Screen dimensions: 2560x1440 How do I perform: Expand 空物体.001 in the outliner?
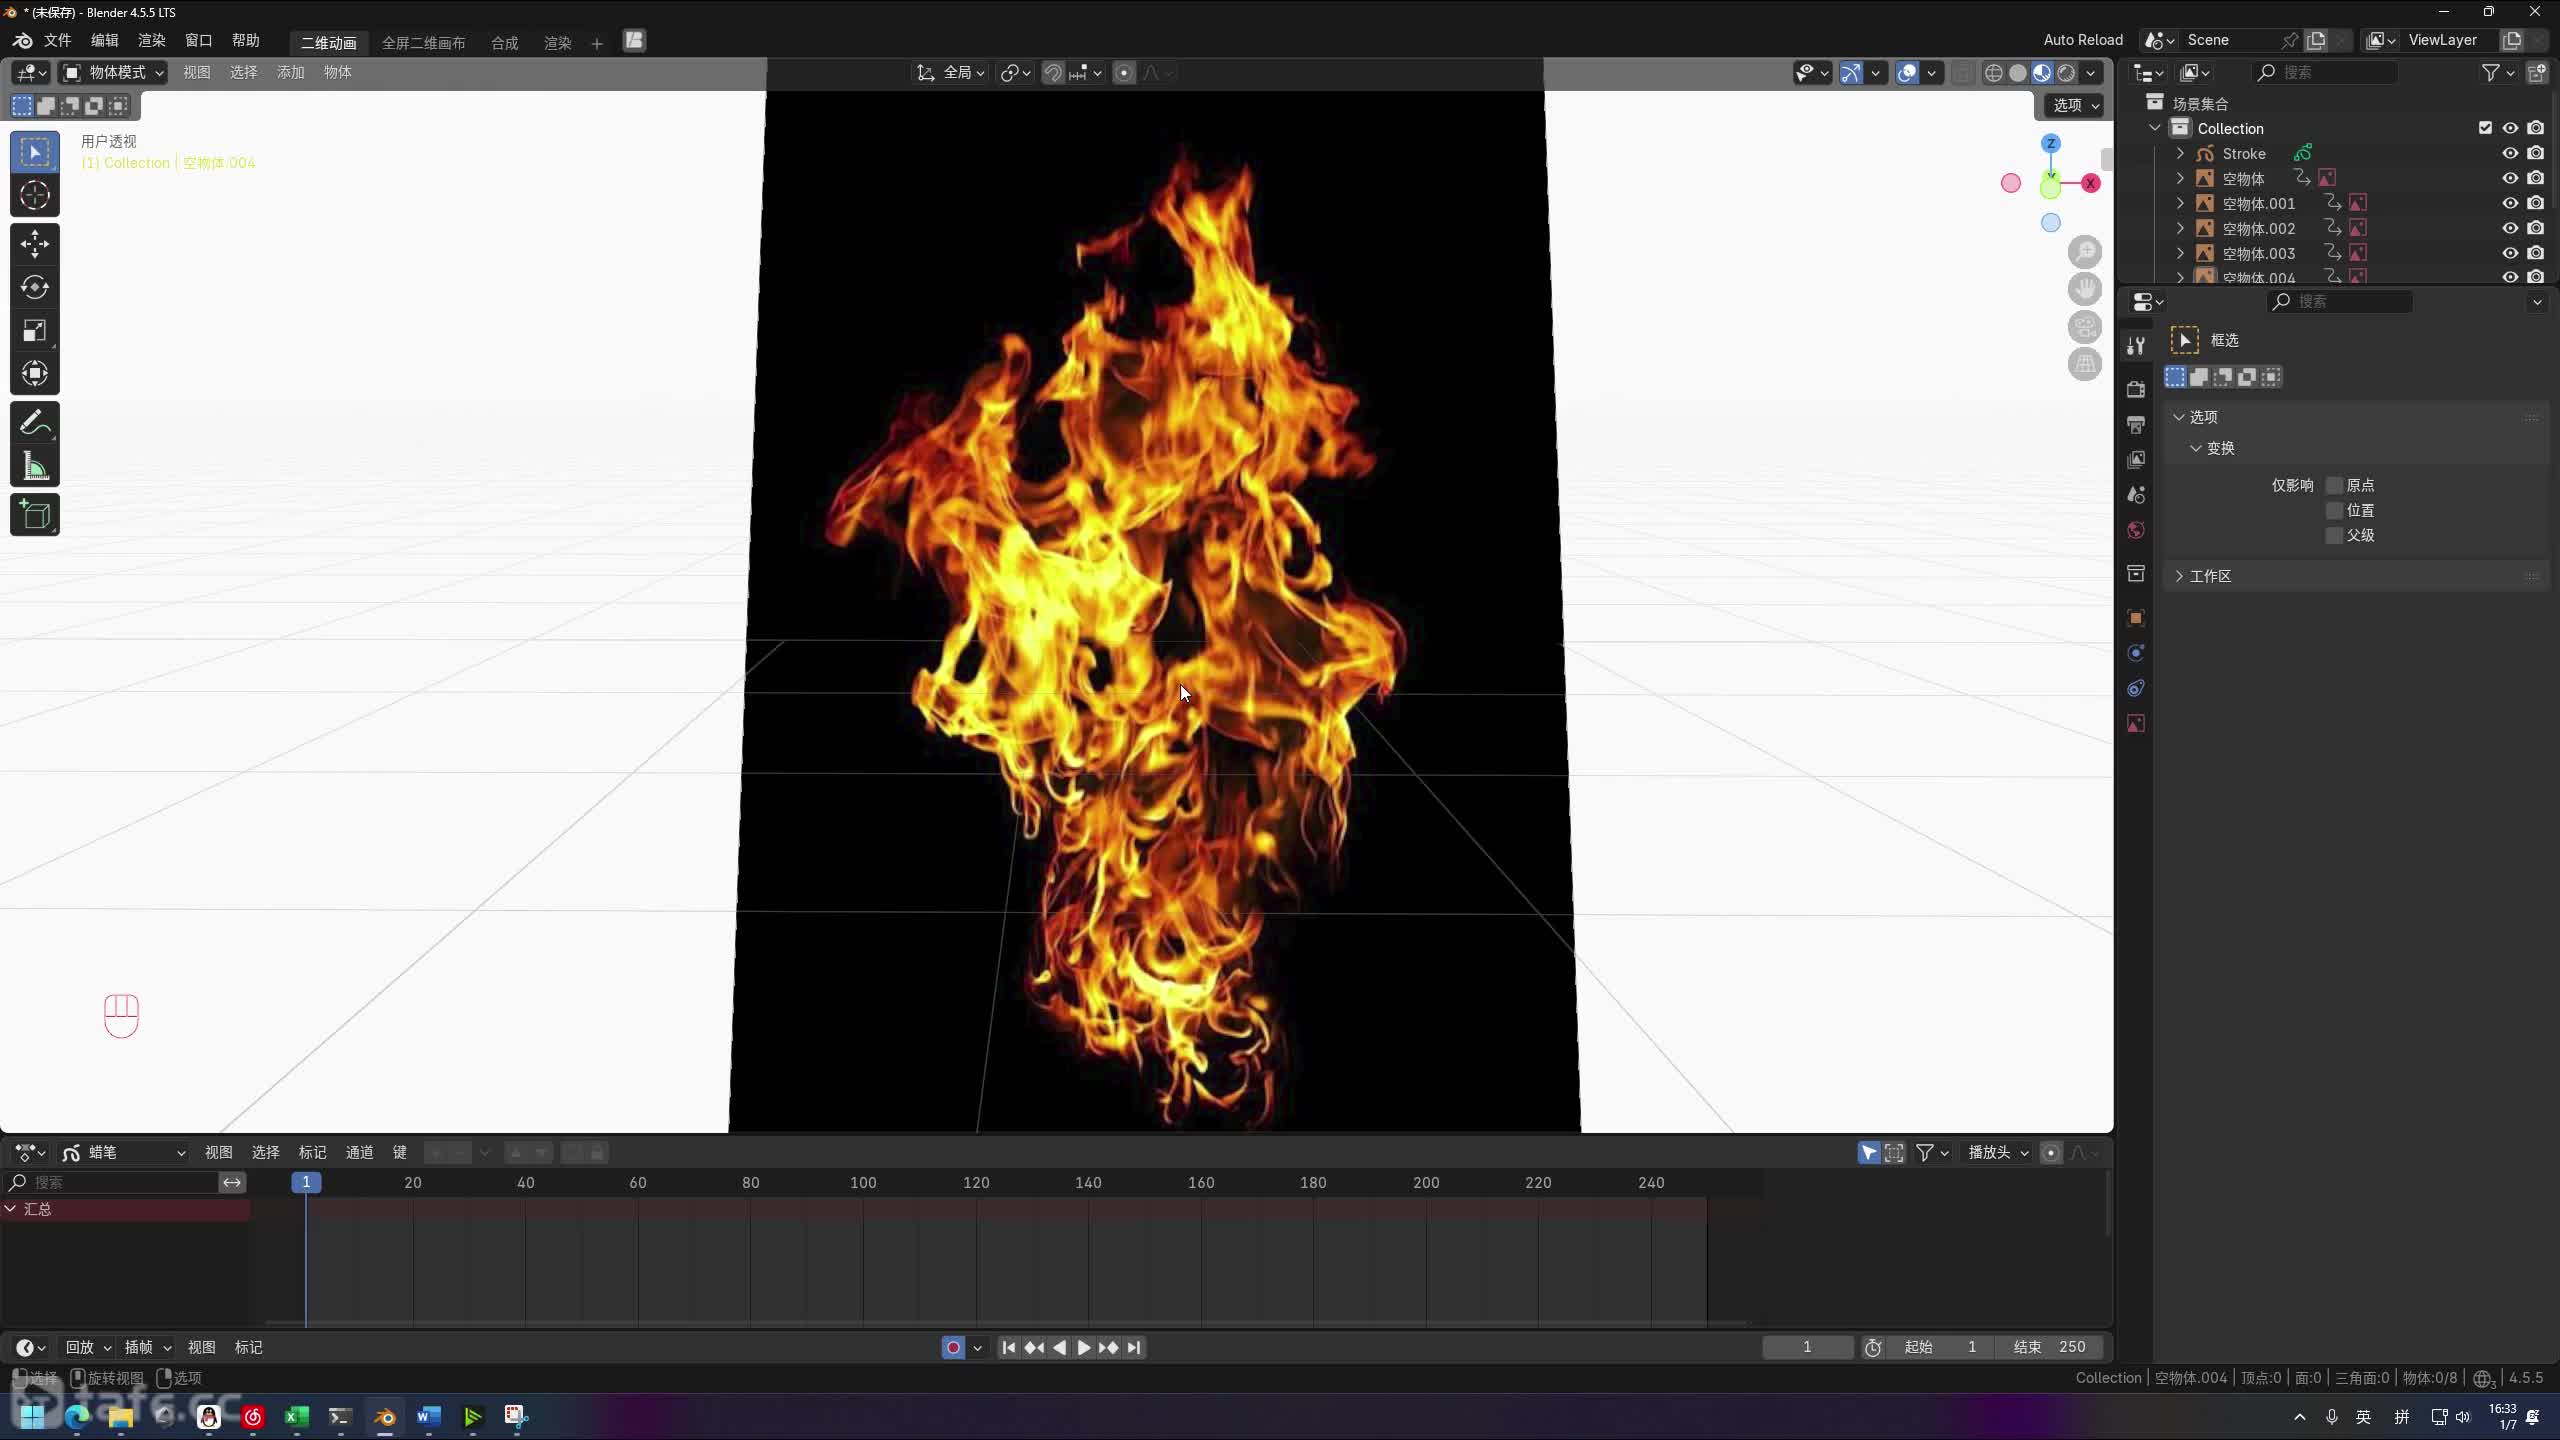2181,203
